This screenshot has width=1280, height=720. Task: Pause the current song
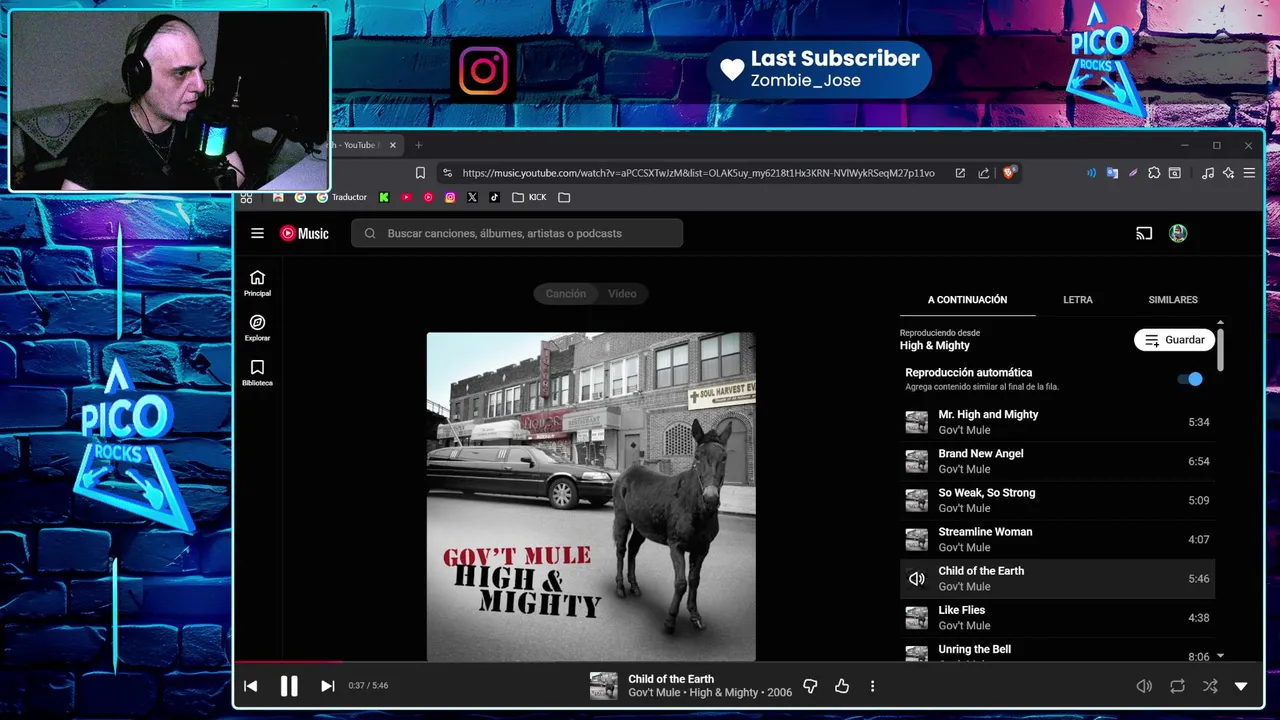[289, 686]
